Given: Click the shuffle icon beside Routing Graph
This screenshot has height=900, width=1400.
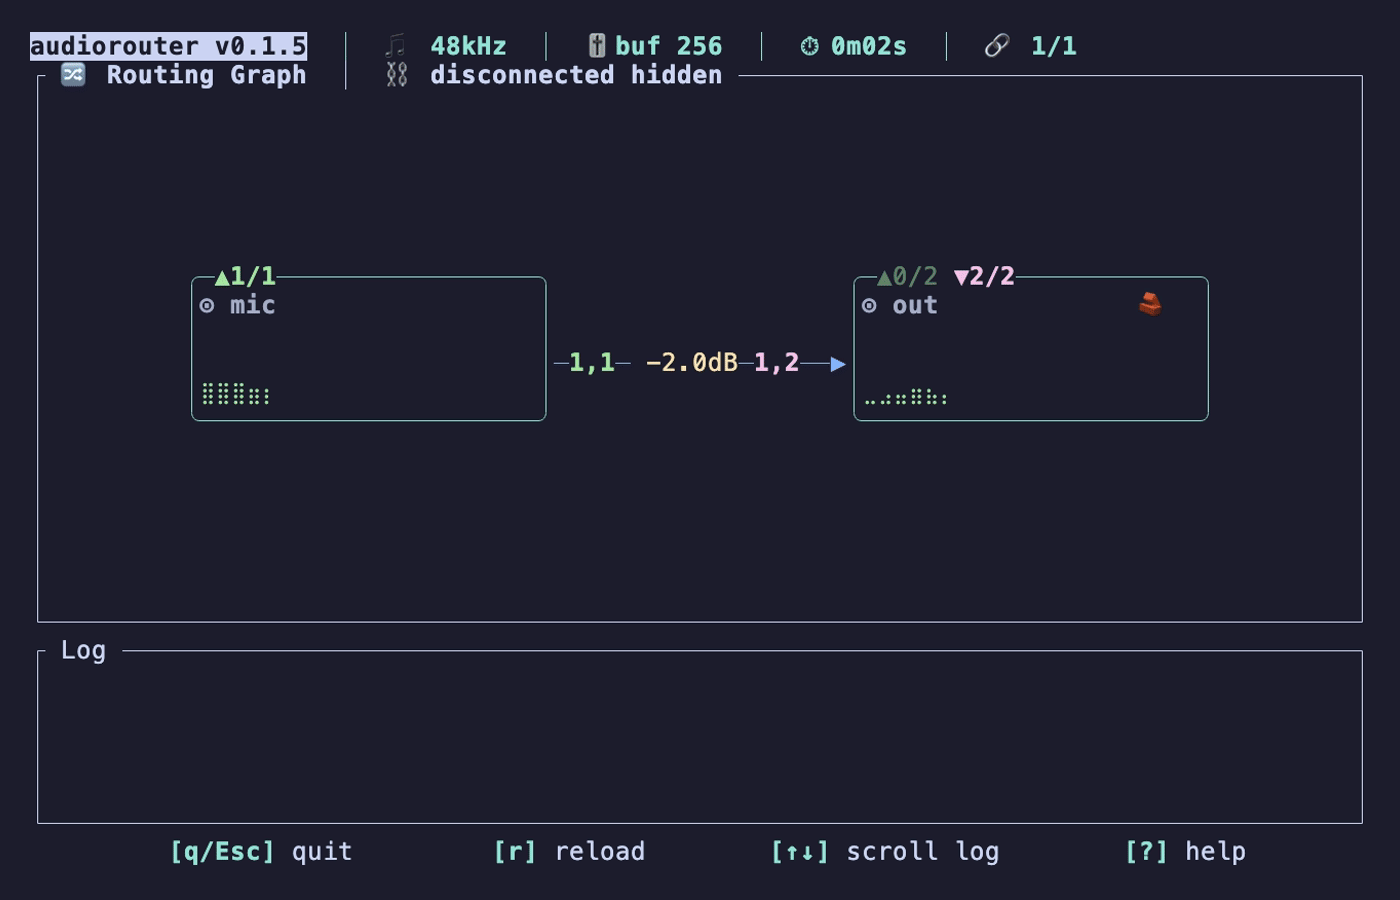Looking at the screenshot, I should [x=73, y=75].
